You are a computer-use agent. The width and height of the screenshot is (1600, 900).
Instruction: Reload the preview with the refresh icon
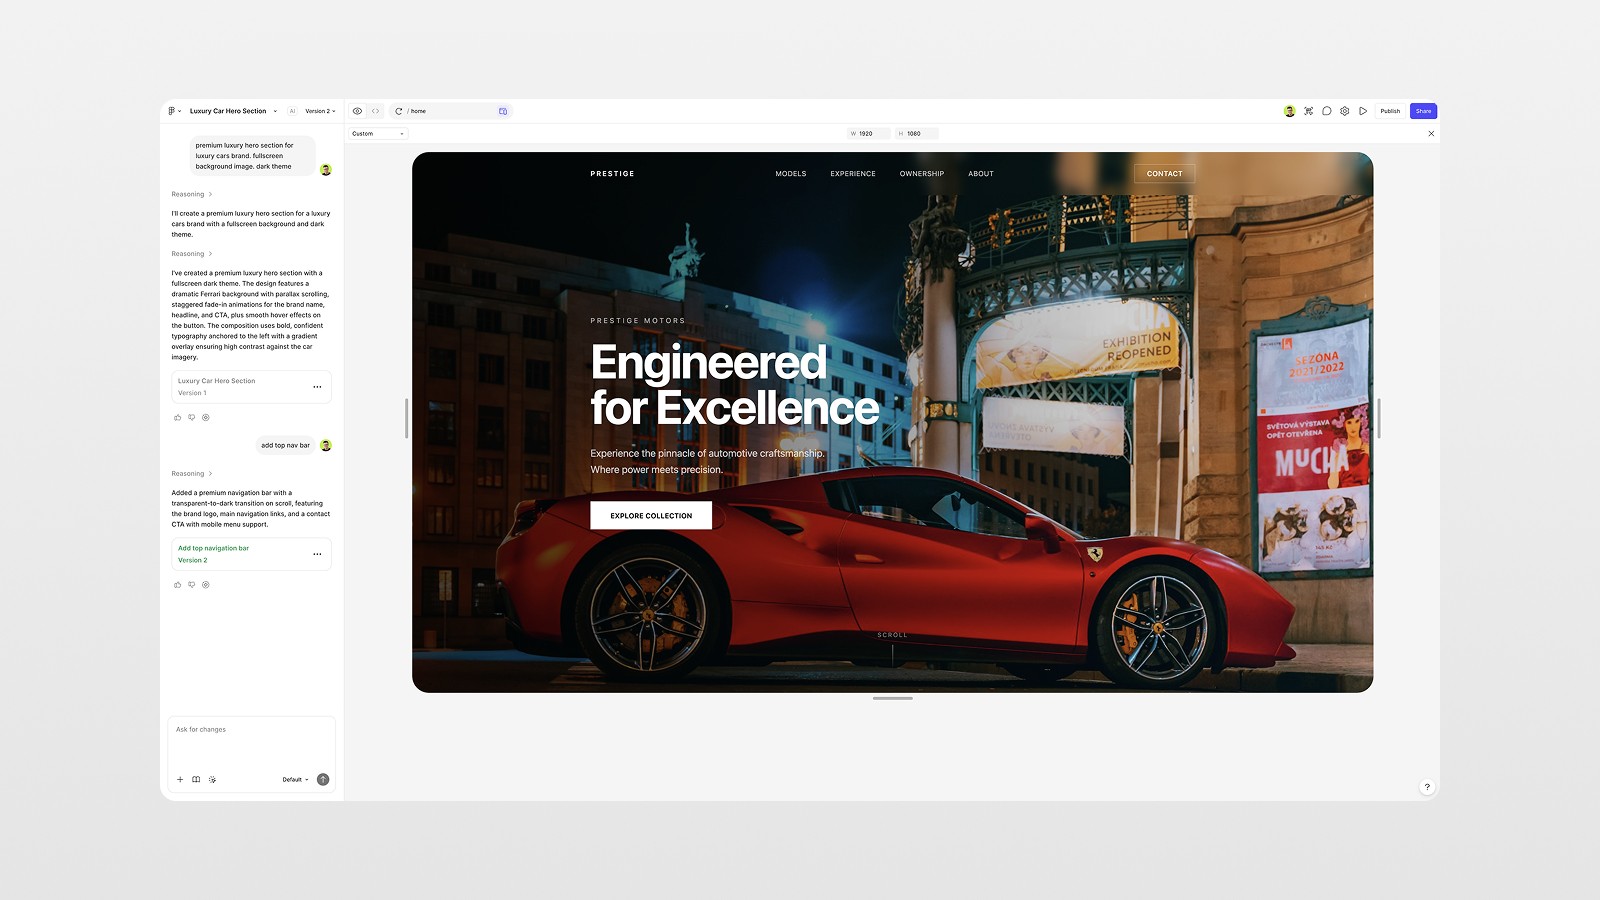(x=398, y=111)
